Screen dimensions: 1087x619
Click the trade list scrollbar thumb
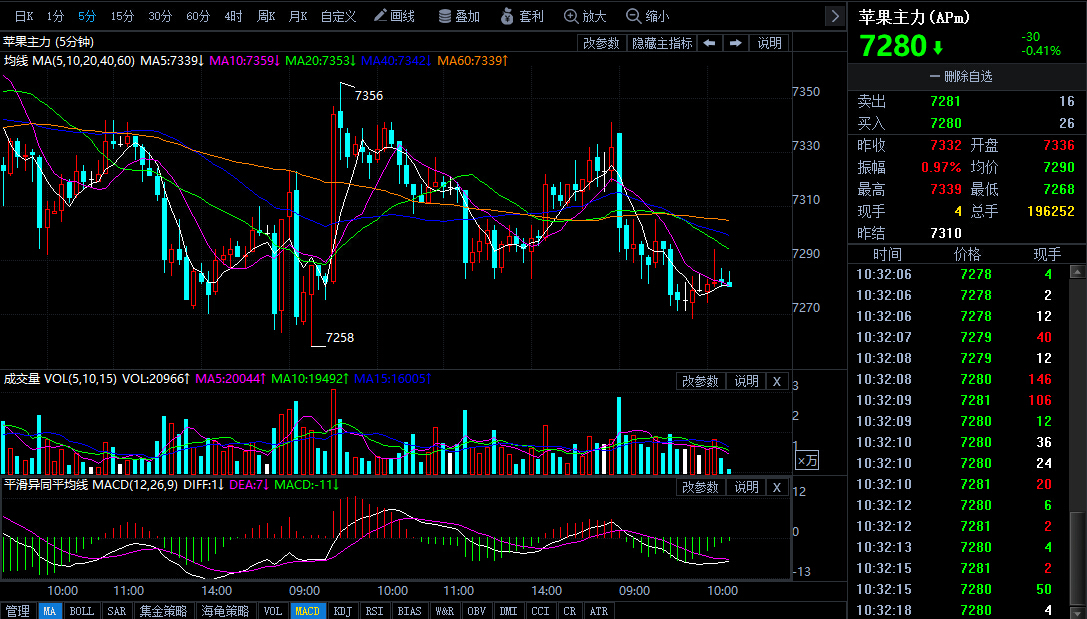[x=1077, y=558]
